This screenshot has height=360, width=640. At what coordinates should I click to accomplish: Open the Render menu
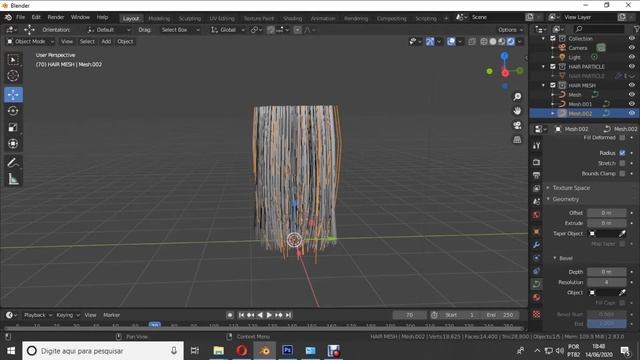click(x=56, y=17)
